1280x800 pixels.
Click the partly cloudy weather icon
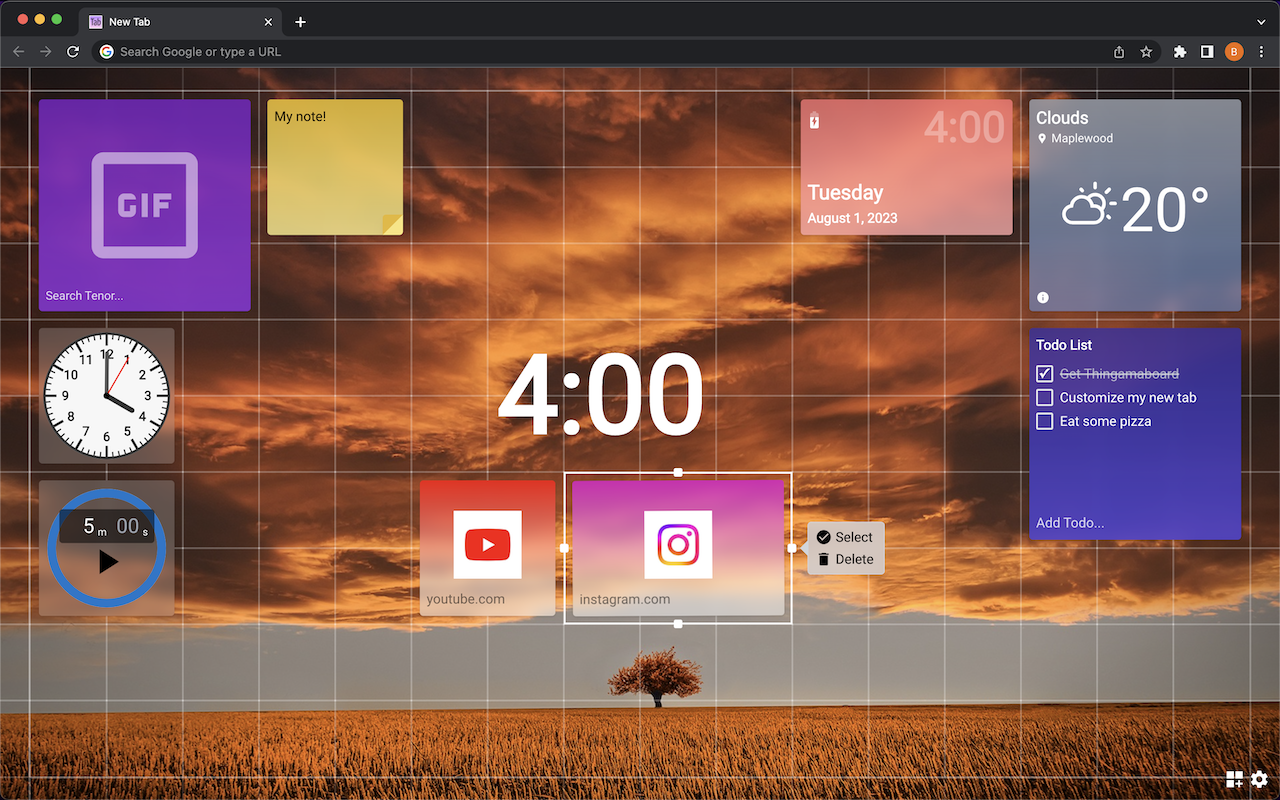point(1088,207)
